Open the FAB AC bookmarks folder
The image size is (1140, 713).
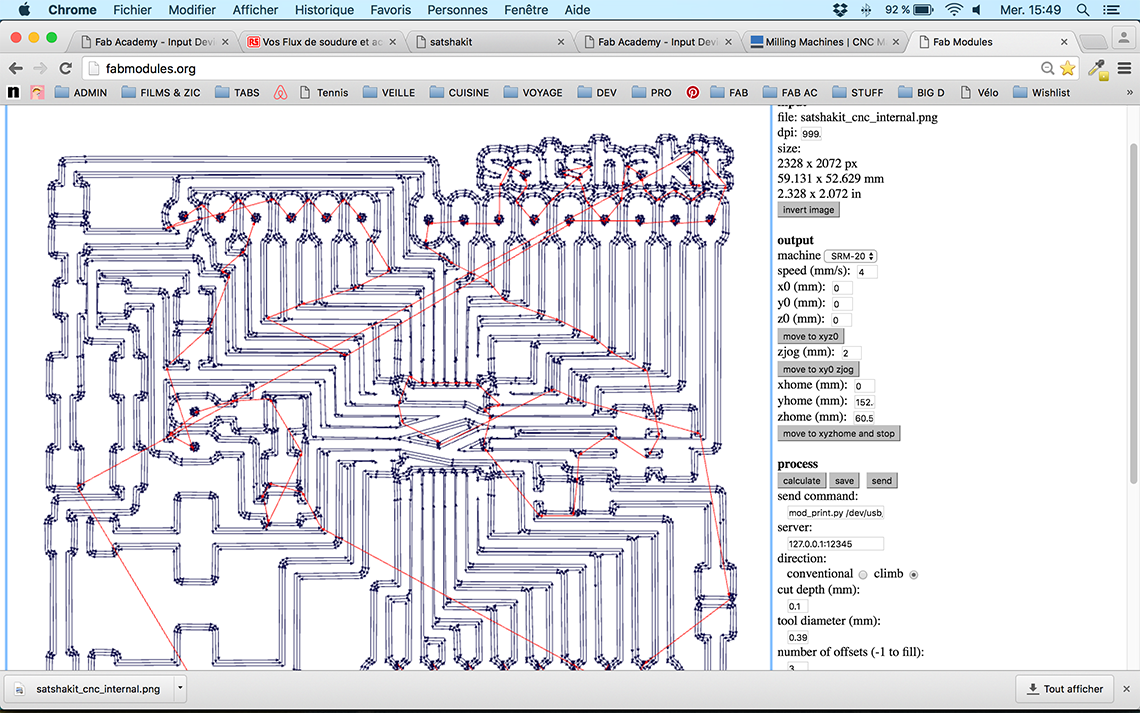(790, 92)
